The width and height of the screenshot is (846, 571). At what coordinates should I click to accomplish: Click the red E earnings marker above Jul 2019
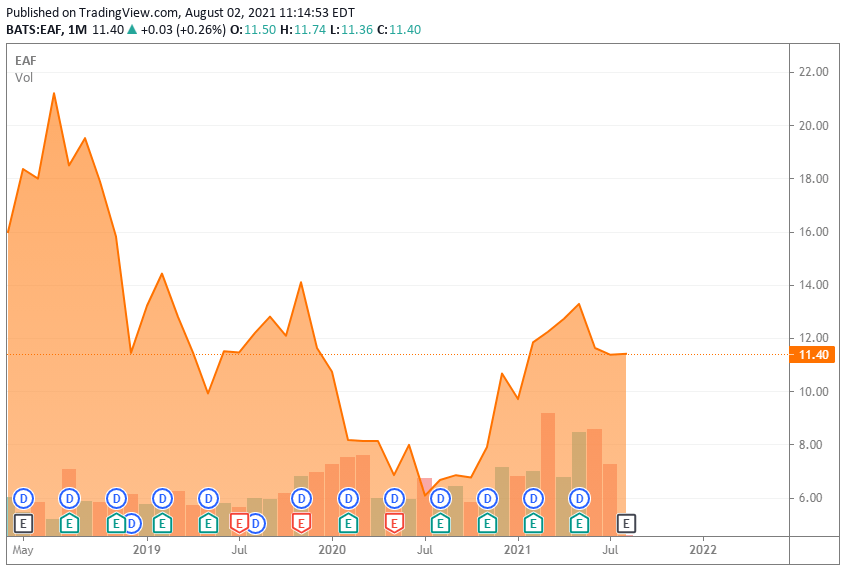coord(239,523)
